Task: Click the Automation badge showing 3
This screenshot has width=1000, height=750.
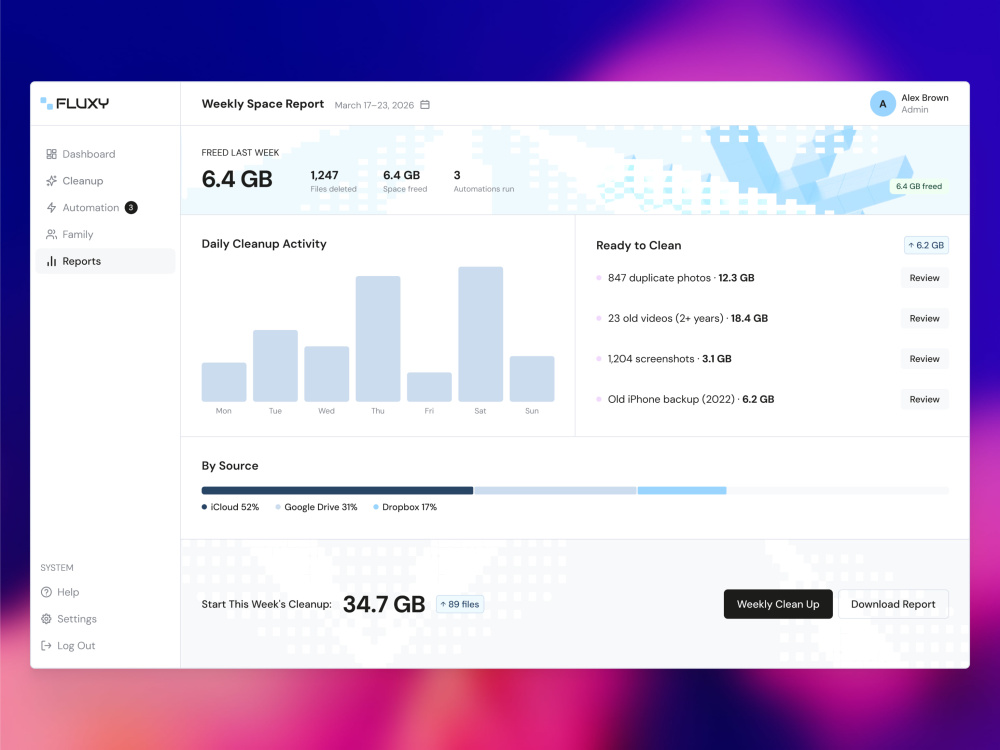Action: pos(131,207)
